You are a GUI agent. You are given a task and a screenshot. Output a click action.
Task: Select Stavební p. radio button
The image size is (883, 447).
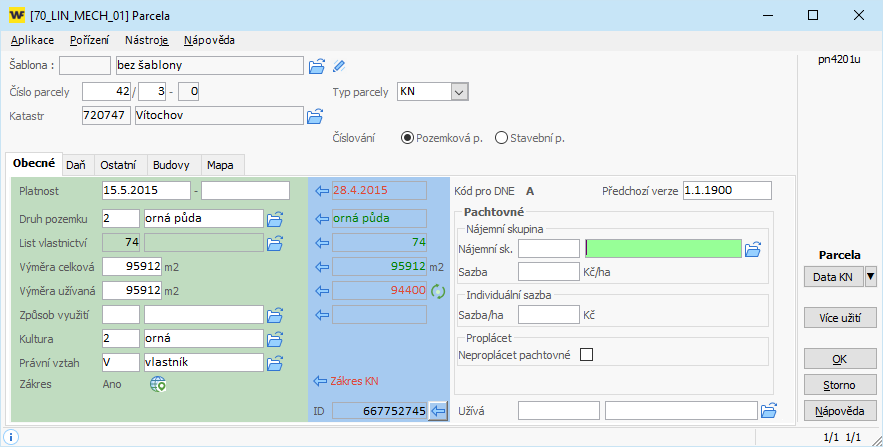(x=501, y=138)
